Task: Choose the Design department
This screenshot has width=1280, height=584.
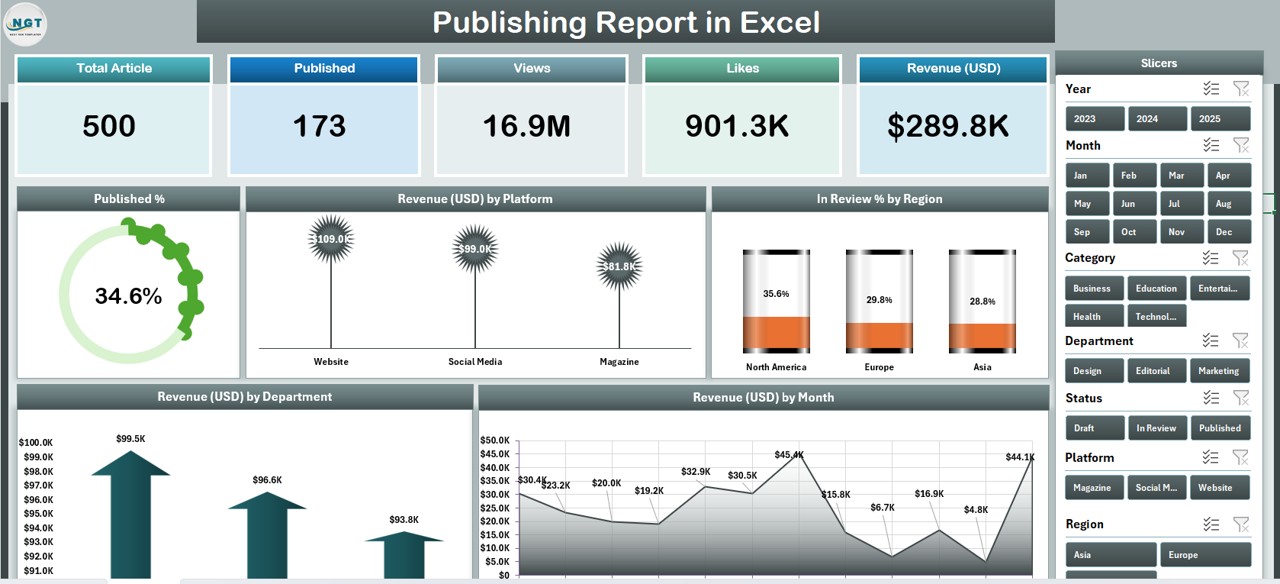Action: (x=1095, y=371)
